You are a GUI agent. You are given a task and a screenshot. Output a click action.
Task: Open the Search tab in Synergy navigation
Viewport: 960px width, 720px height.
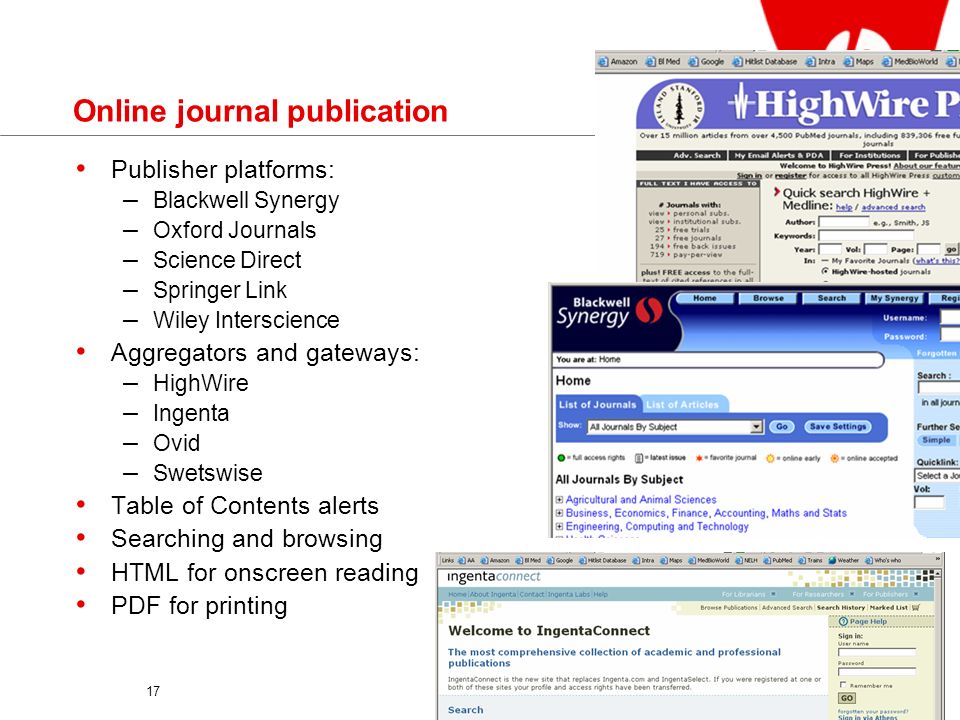[x=831, y=298]
